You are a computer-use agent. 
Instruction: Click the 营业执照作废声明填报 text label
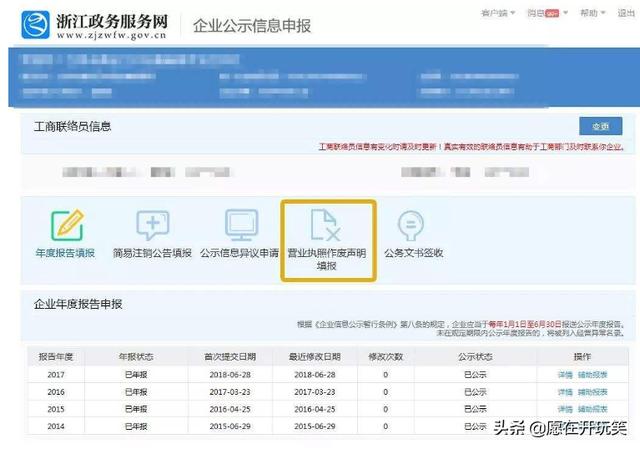coord(328,260)
